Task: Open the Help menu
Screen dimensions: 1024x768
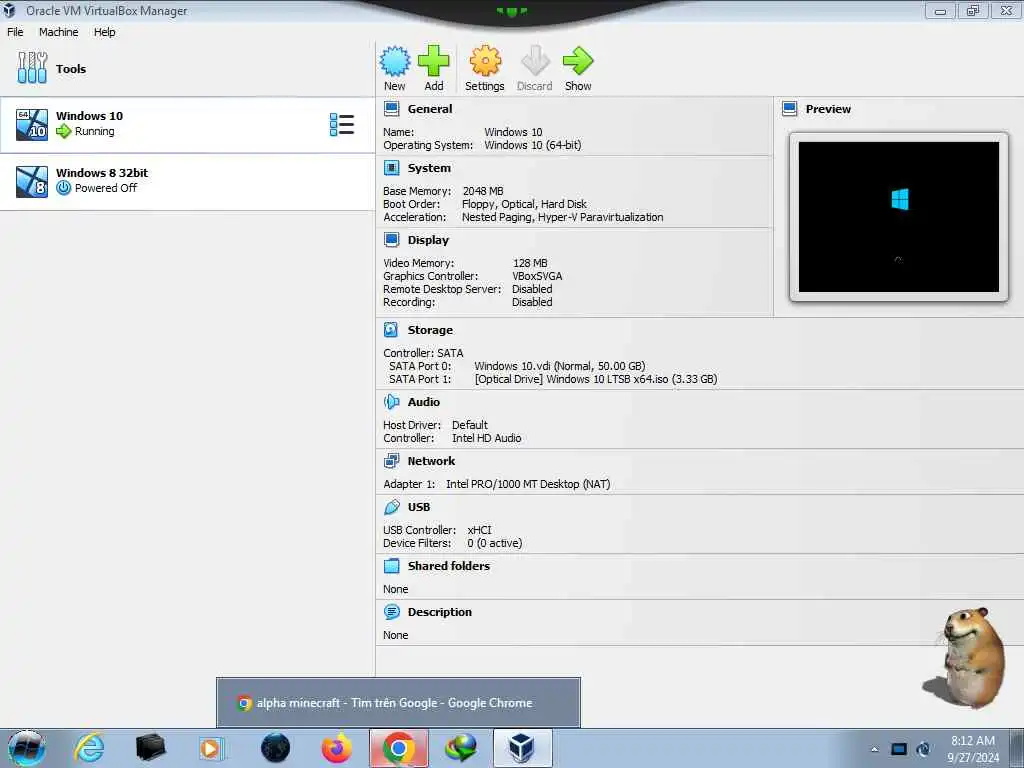Action: pyautogui.click(x=104, y=32)
